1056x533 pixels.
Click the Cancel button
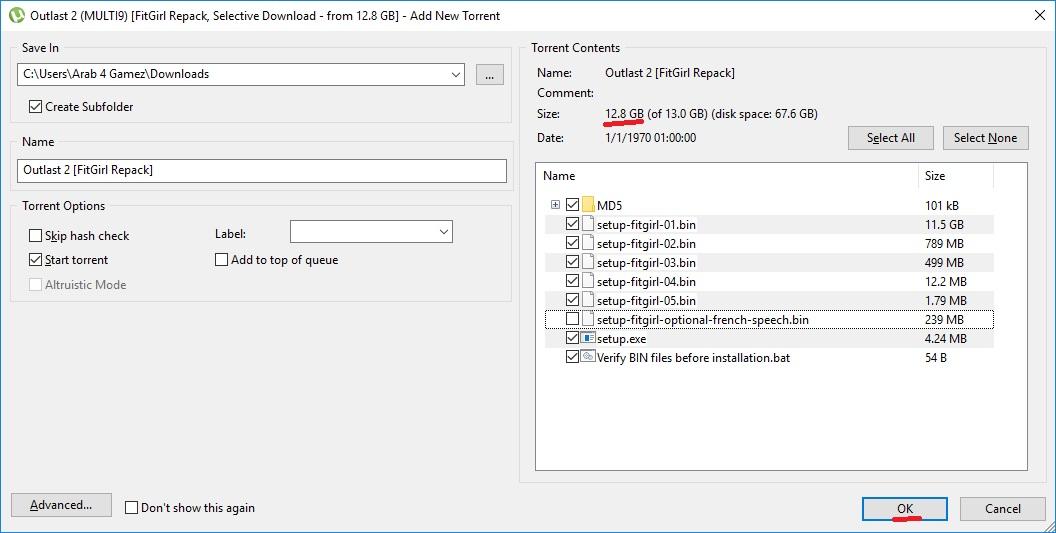(x=1003, y=509)
